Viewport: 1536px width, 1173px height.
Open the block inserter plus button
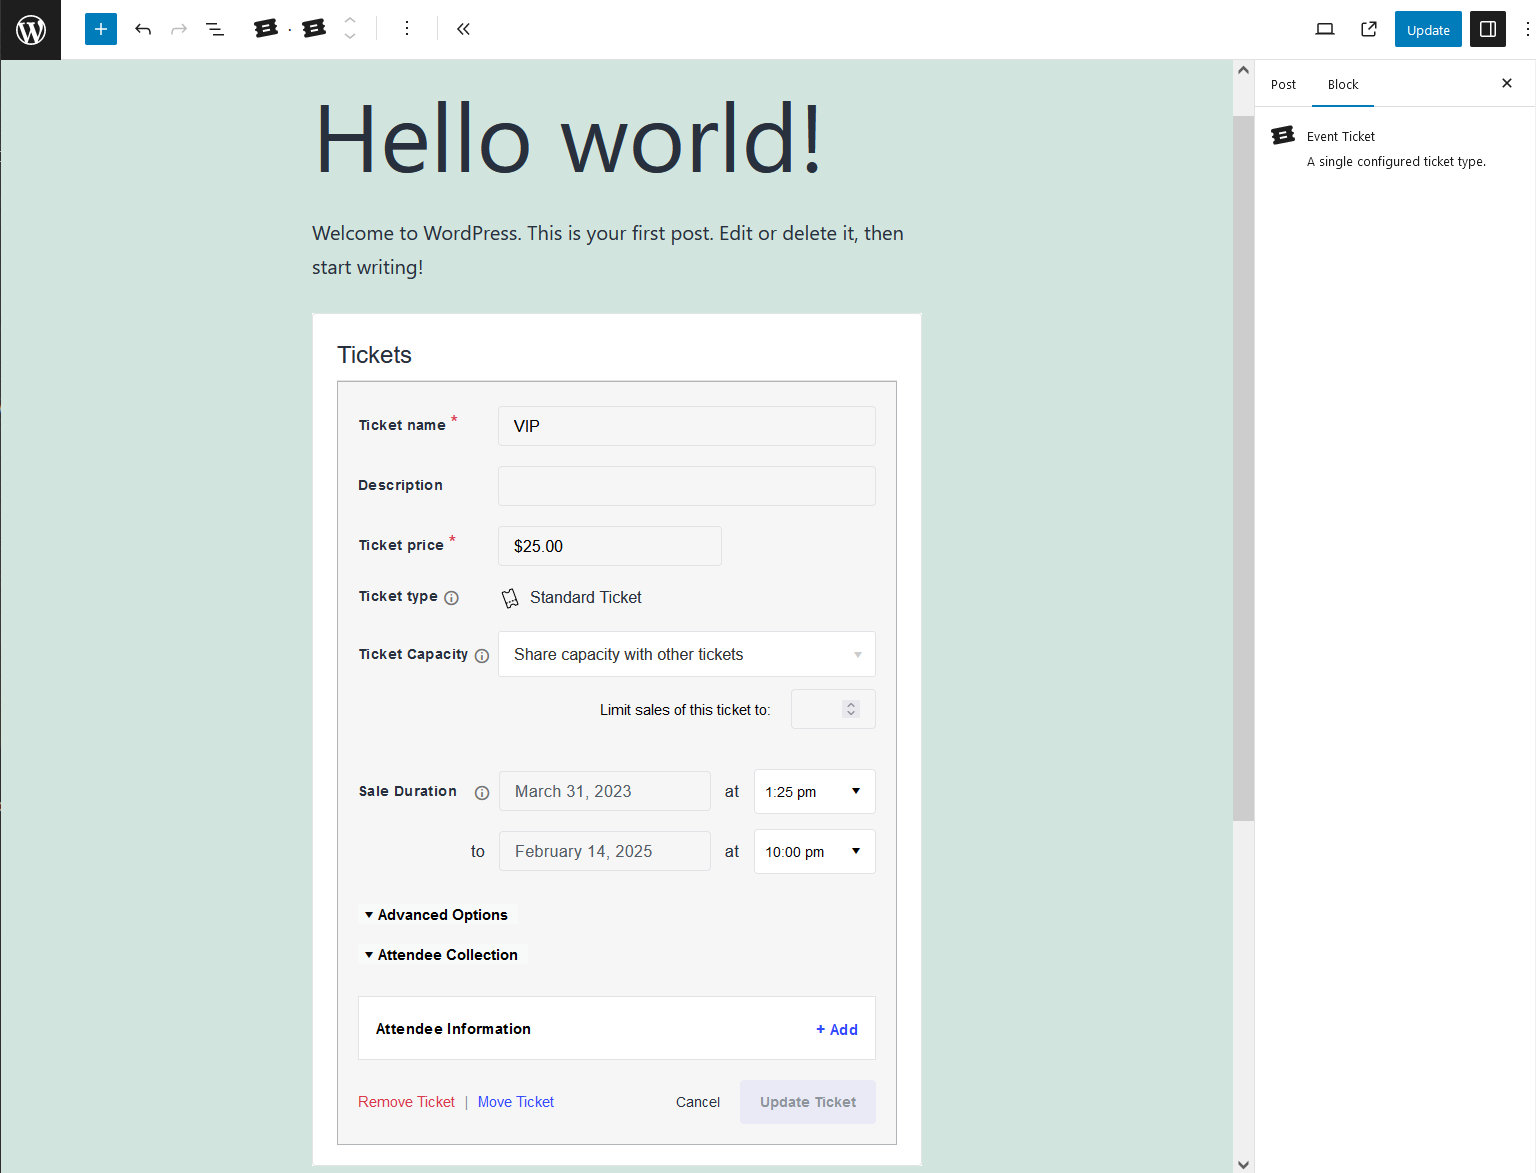[x=101, y=29]
